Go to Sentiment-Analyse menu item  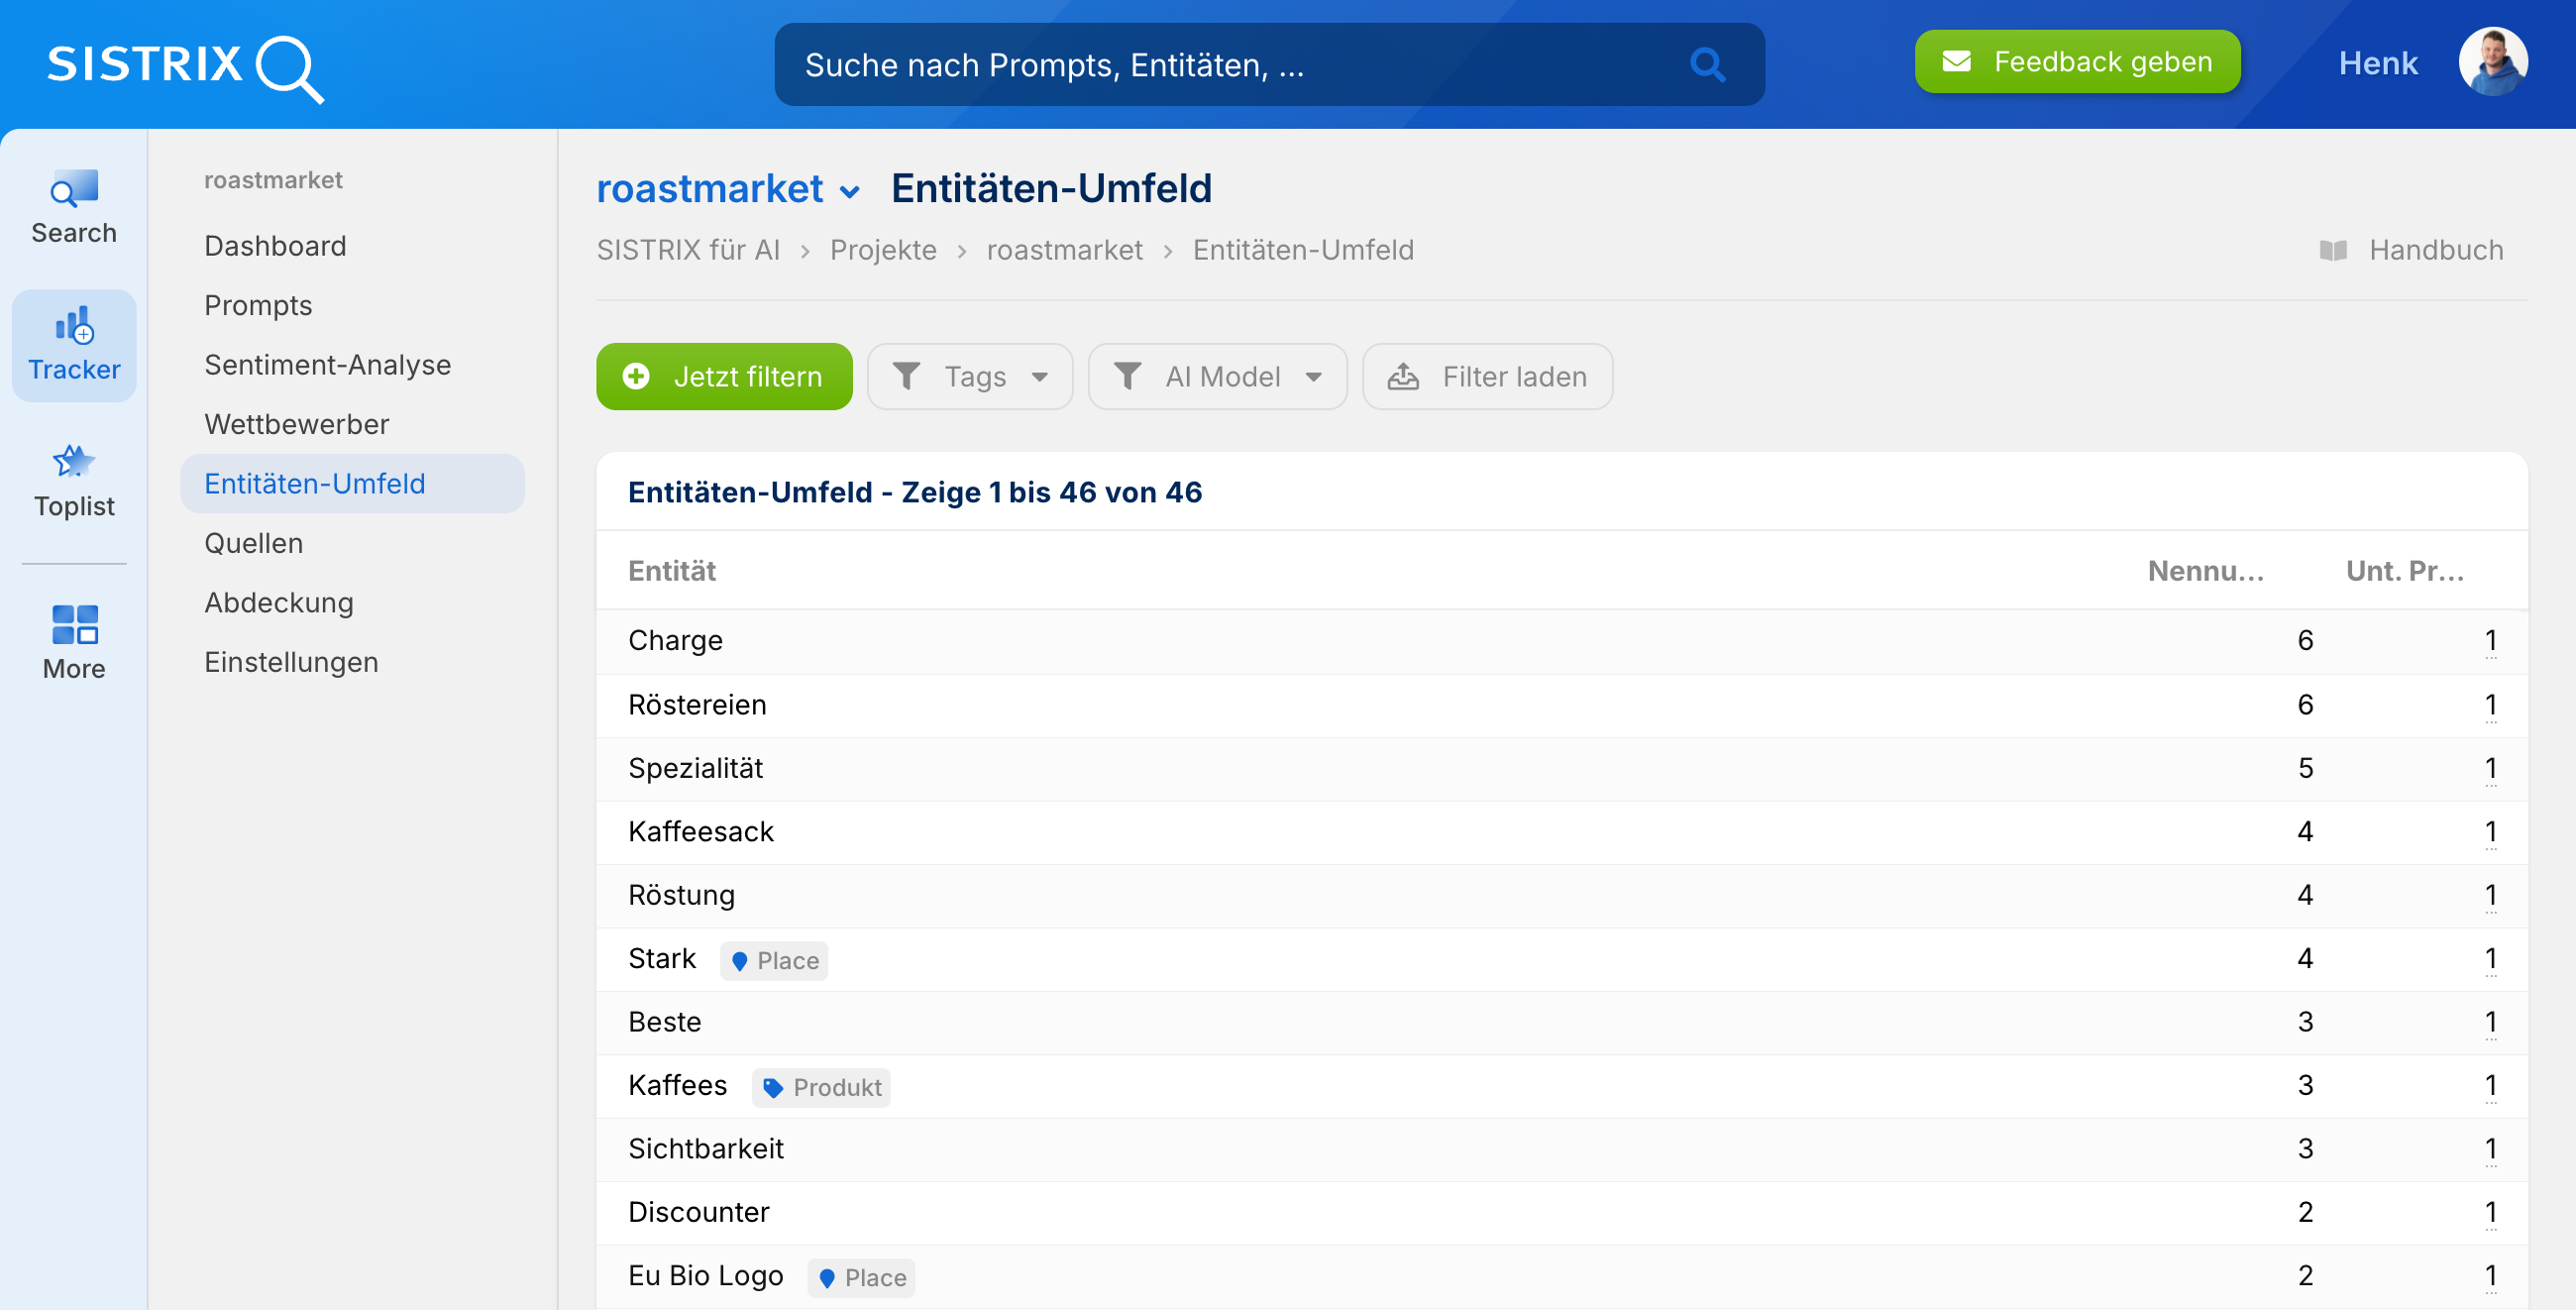327,365
